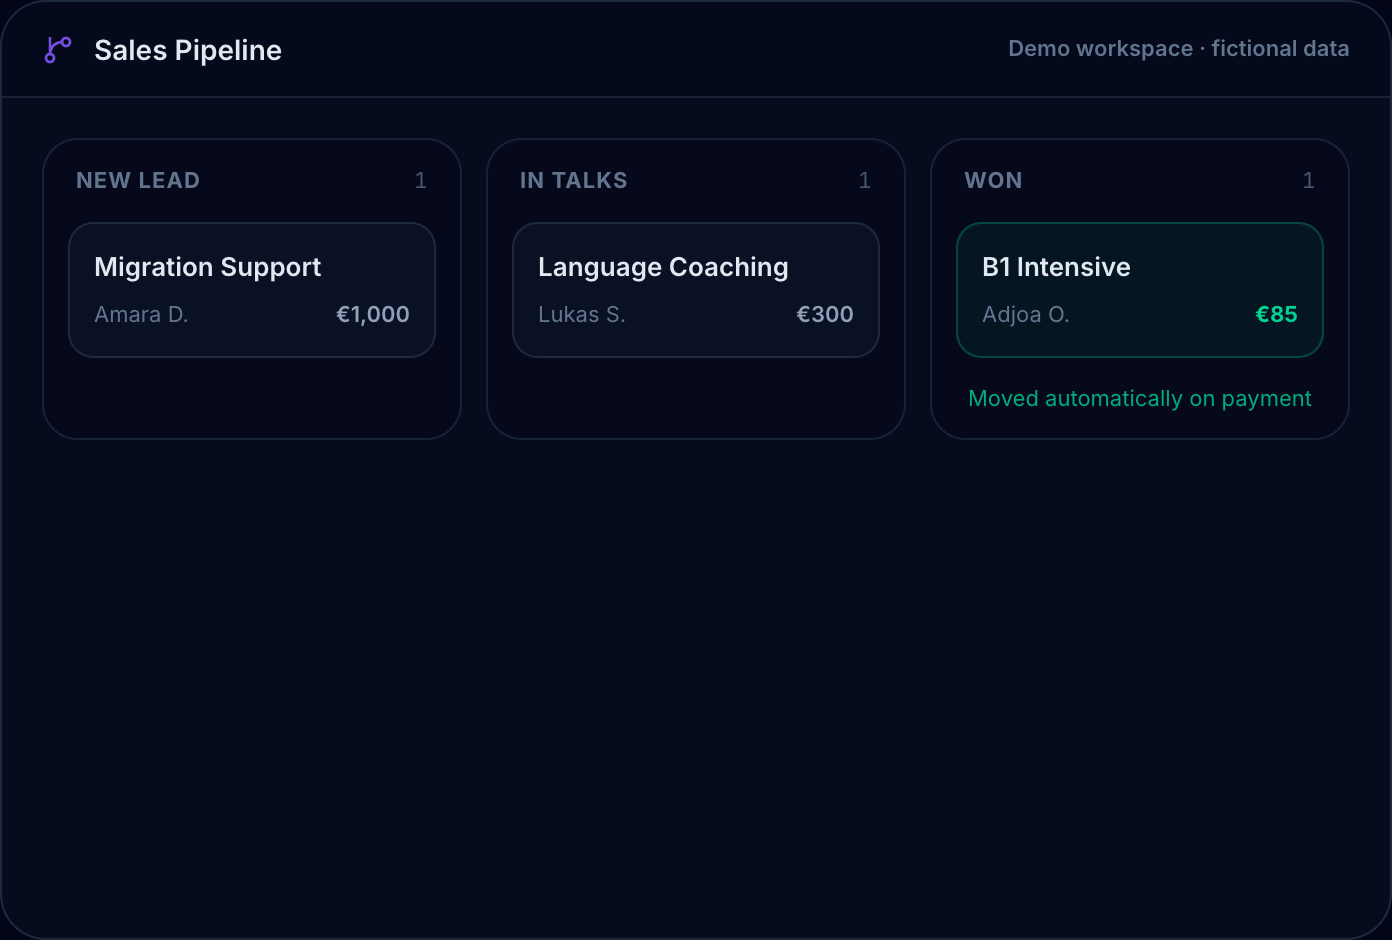Click the Sales Pipeline title

(x=188, y=50)
